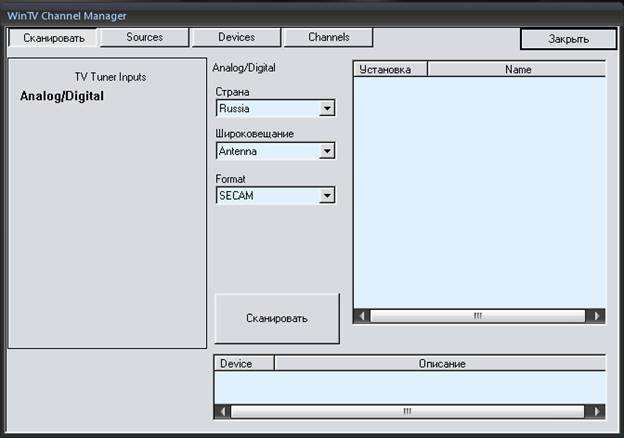Click the Установка column header

point(390,69)
